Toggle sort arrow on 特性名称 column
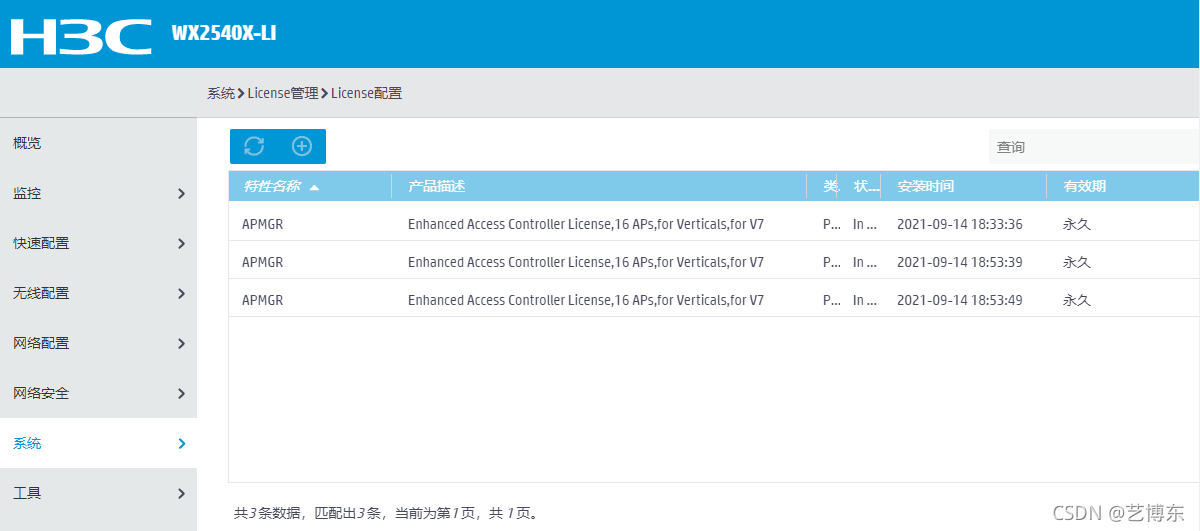Image resolution: width=1200 pixels, height=531 pixels. pyautogui.click(x=314, y=187)
